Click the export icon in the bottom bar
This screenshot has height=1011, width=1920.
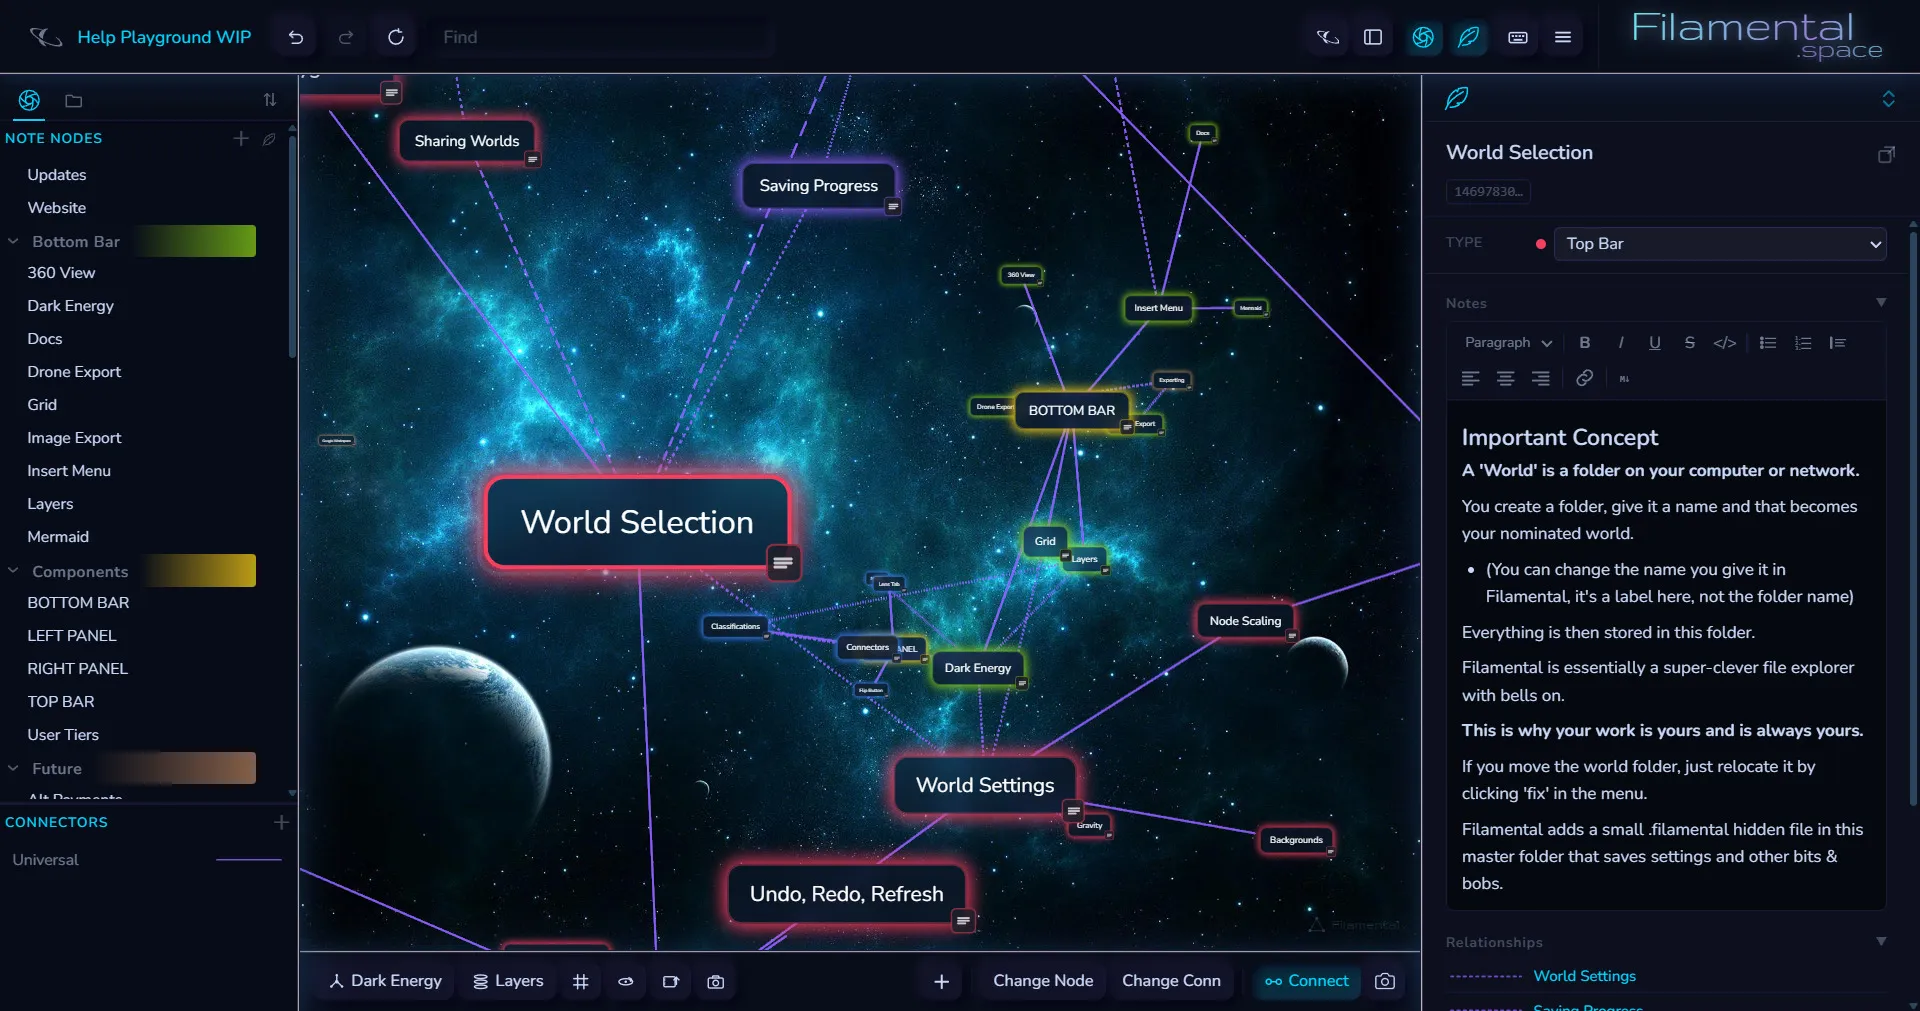pyautogui.click(x=670, y=982)
